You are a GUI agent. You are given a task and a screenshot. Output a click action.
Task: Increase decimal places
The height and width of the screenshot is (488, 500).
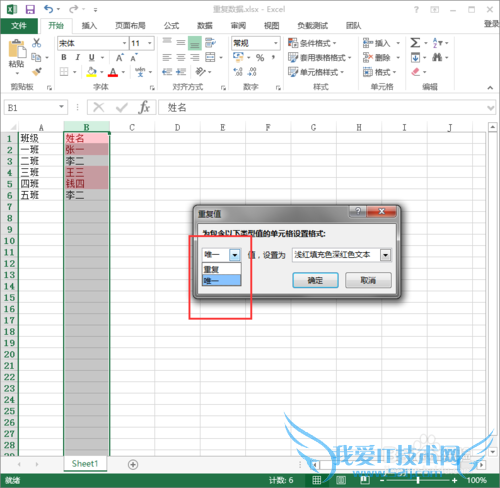(238, 72)
